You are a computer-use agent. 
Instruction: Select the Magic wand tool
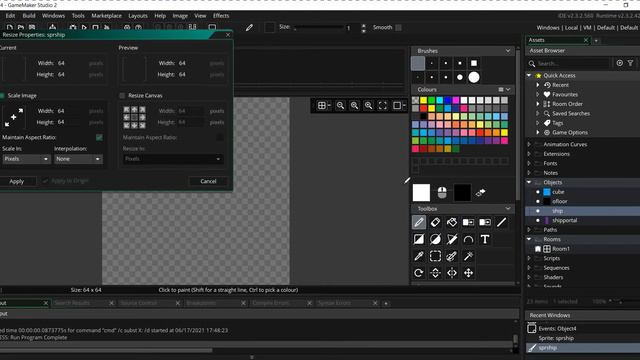[x=469, y=256]
